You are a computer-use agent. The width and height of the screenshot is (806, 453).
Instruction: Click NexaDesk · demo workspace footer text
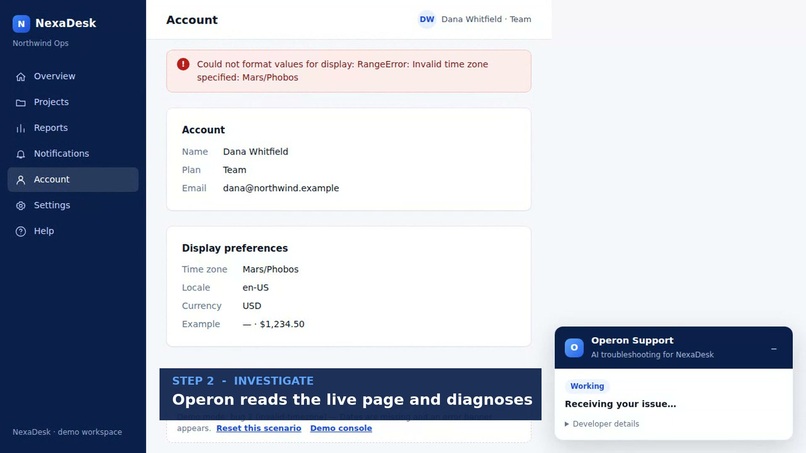tap(67, 432)
